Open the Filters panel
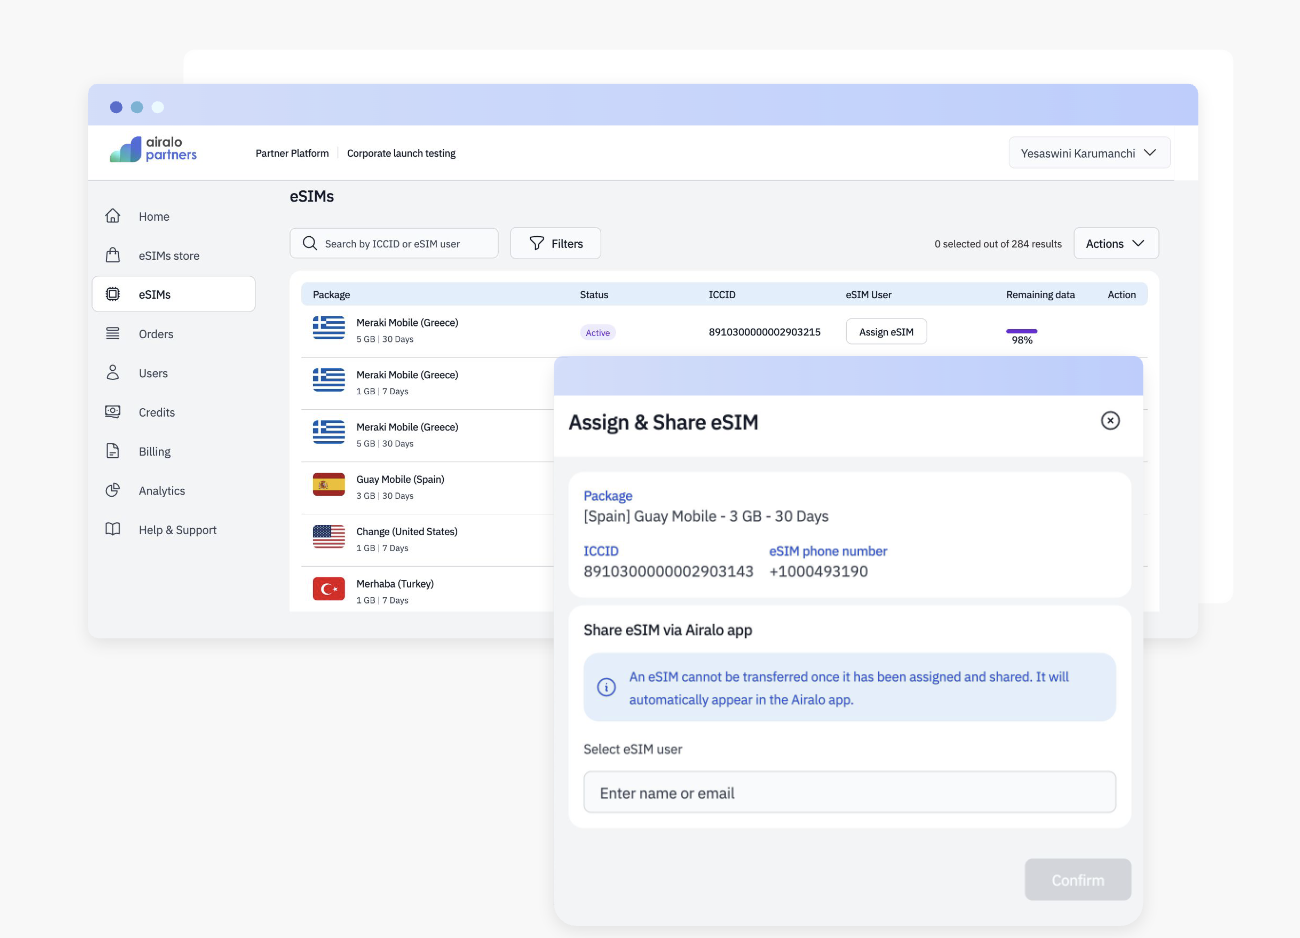The height and width of the screenshot is (938, 1300). coord(555,244)
